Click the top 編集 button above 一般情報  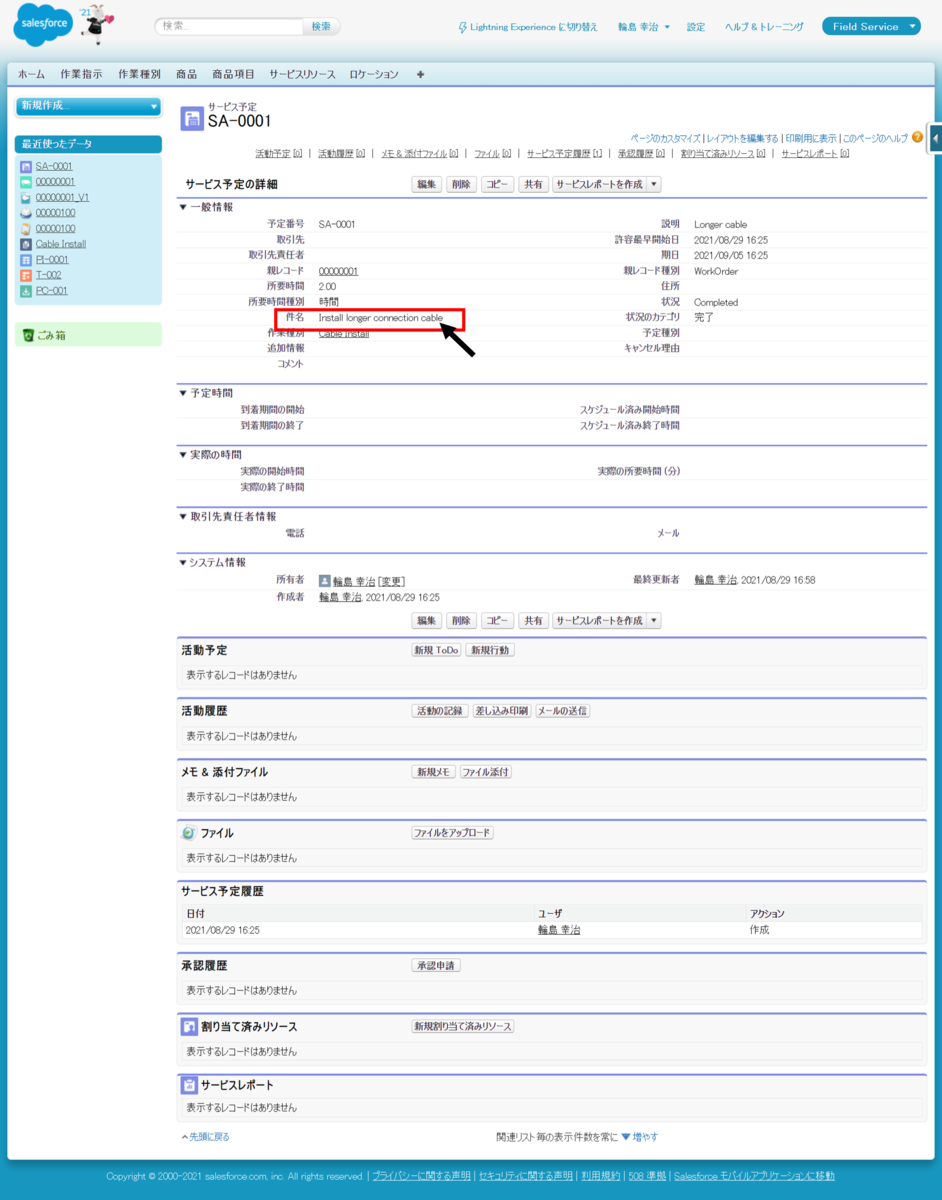click(427, 184)
